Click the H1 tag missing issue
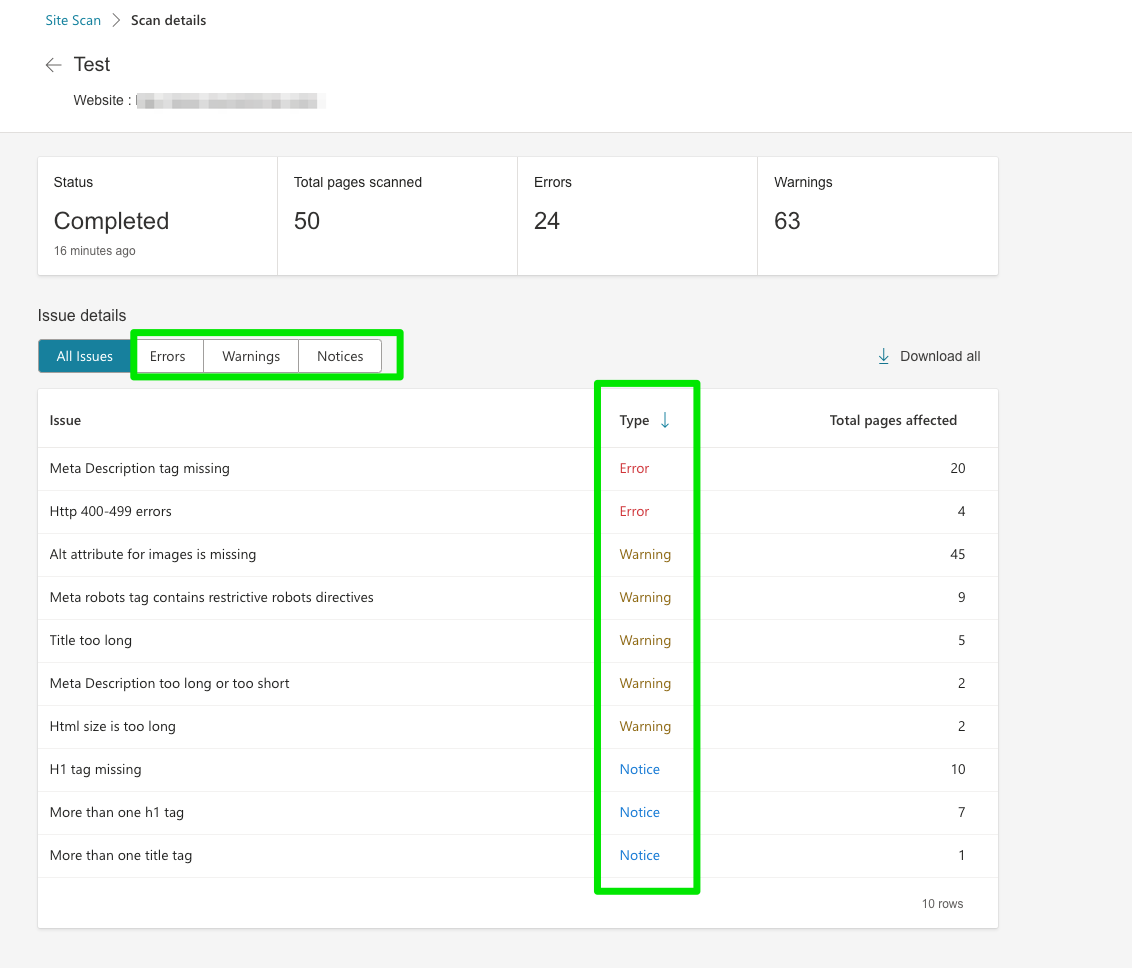The image size is (1132, 968). 95,769
